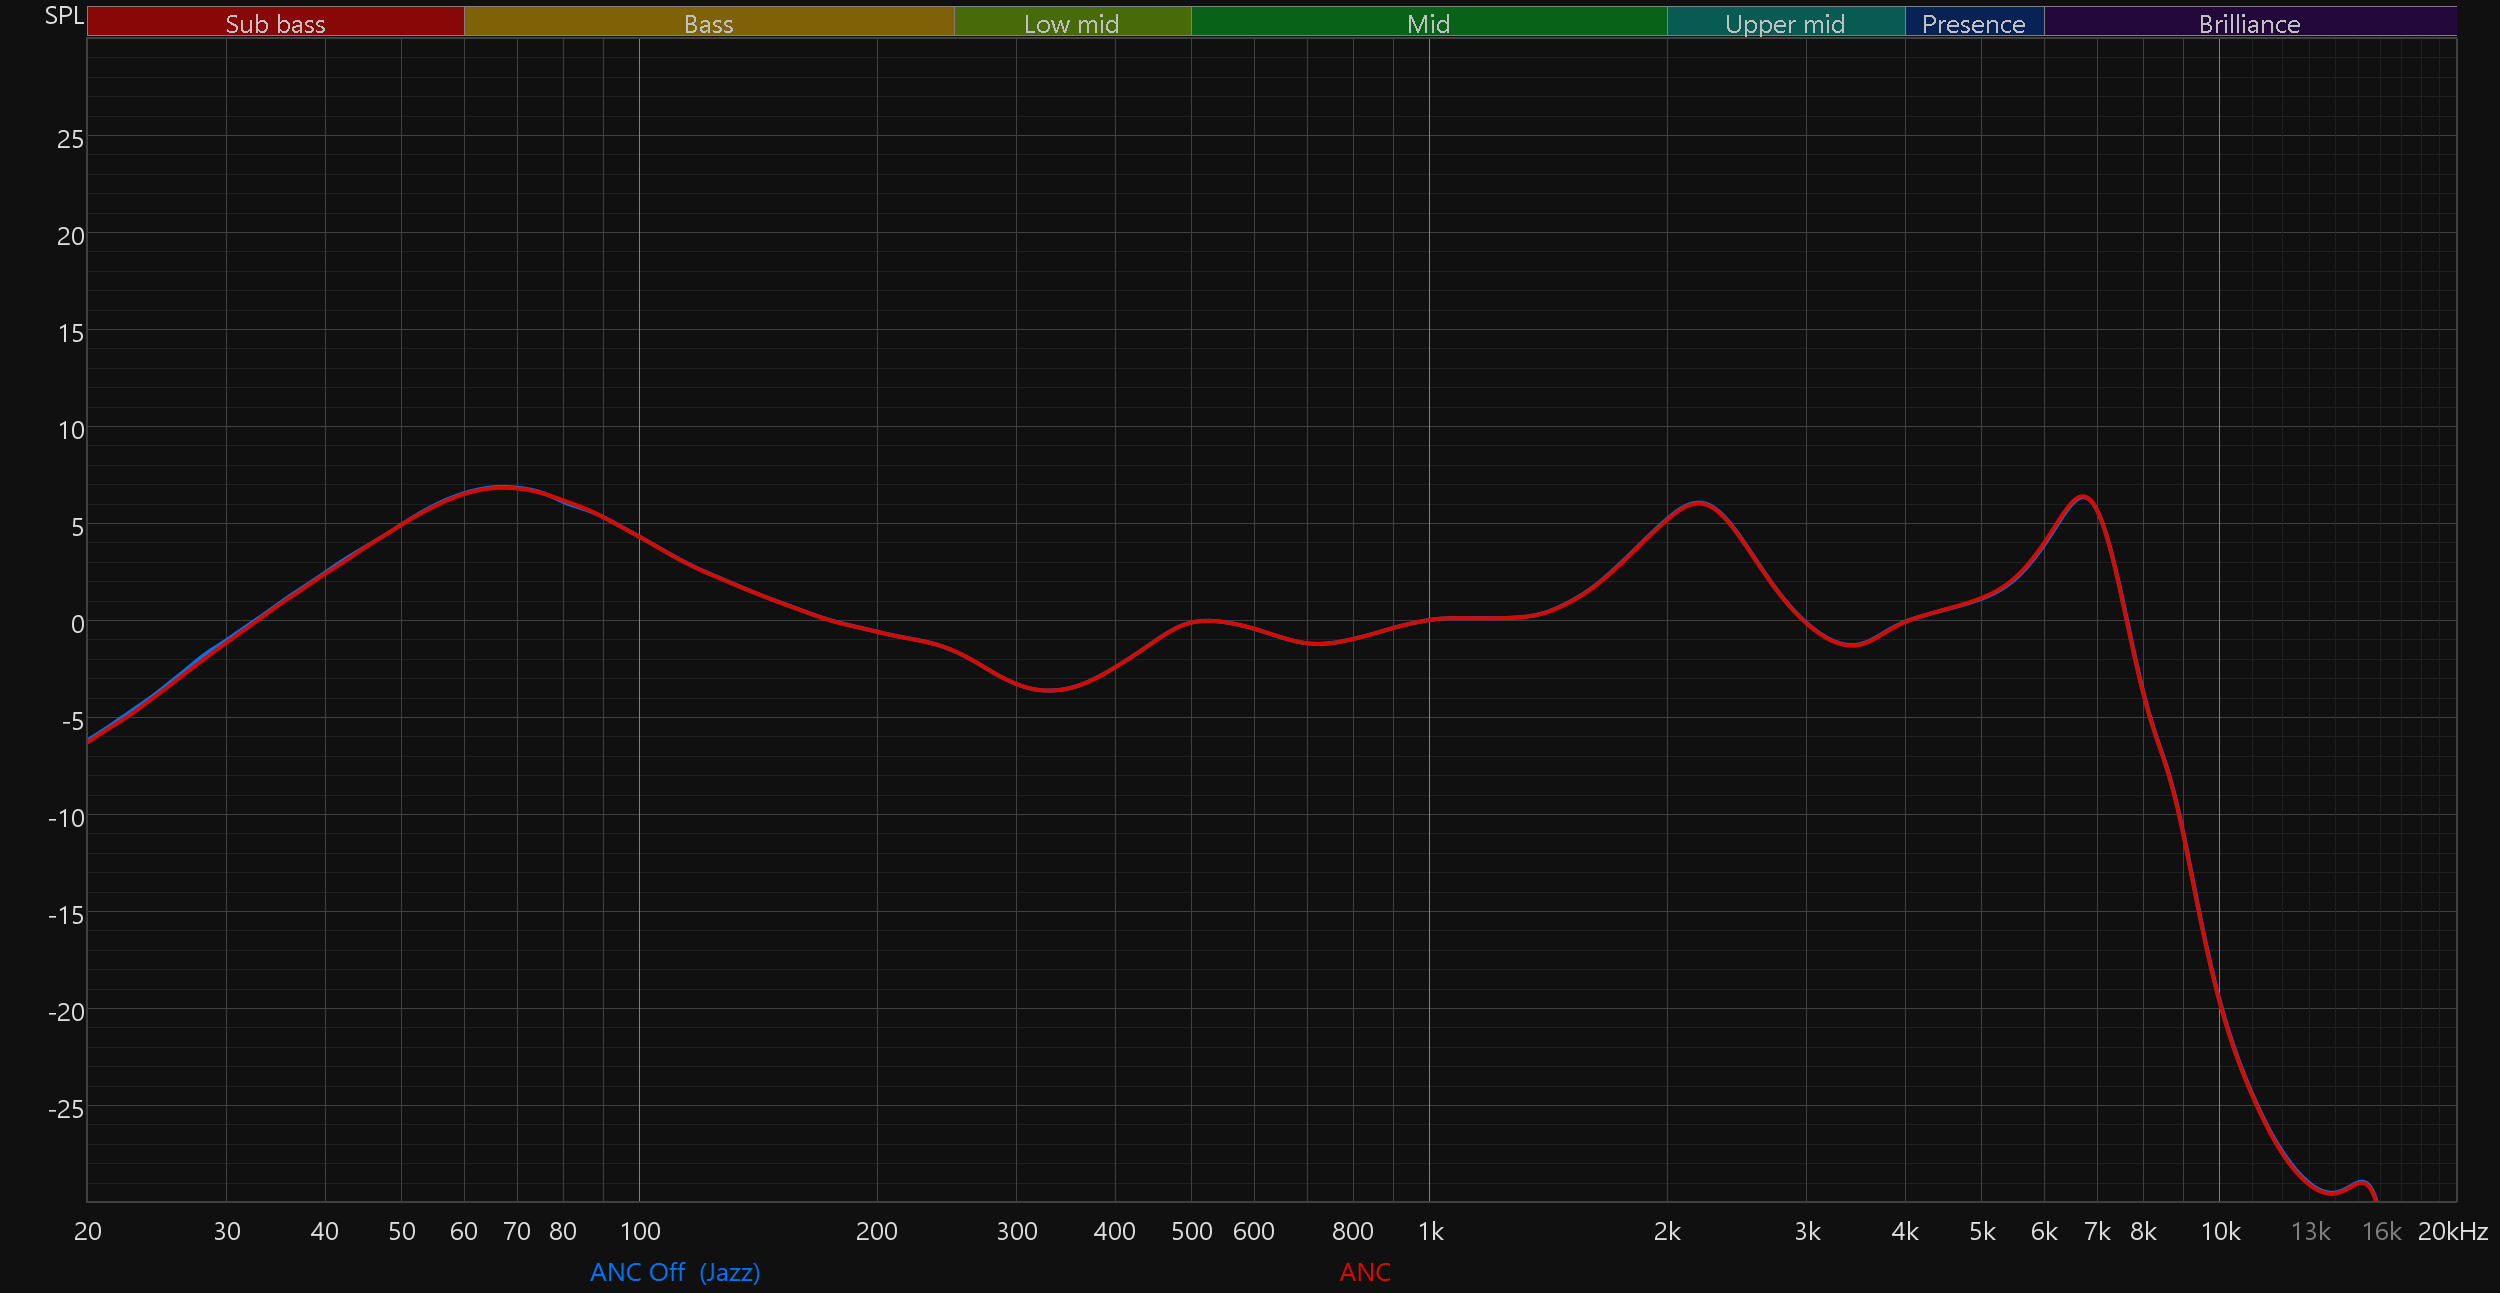Click the Presence band header

pyautogui.click(x=1973, y=23)
